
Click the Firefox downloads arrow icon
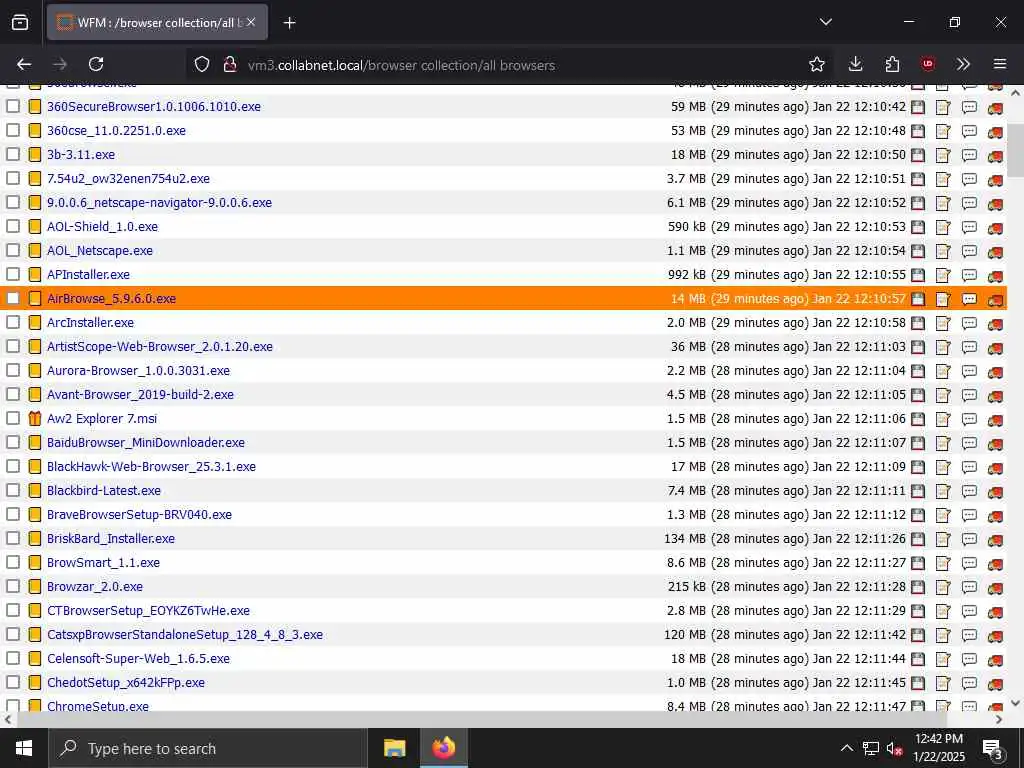click(x=855, y=64)
